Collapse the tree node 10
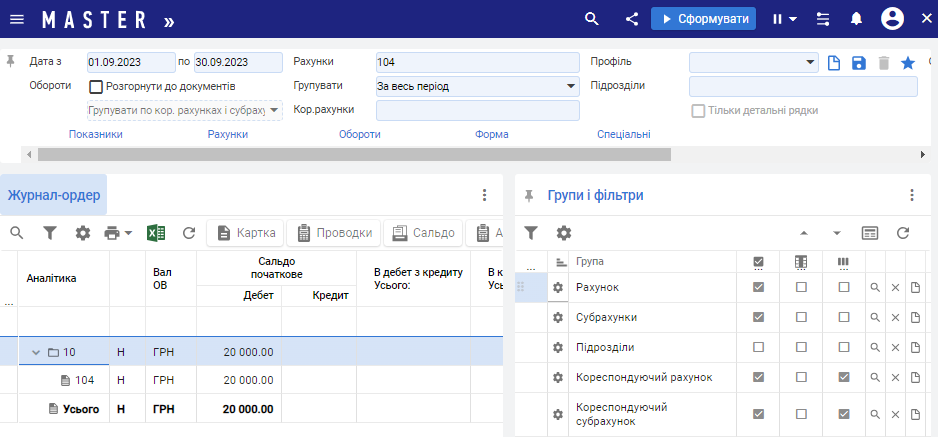The width and height of the screenshot is (938, 437). tap(36, 352)
